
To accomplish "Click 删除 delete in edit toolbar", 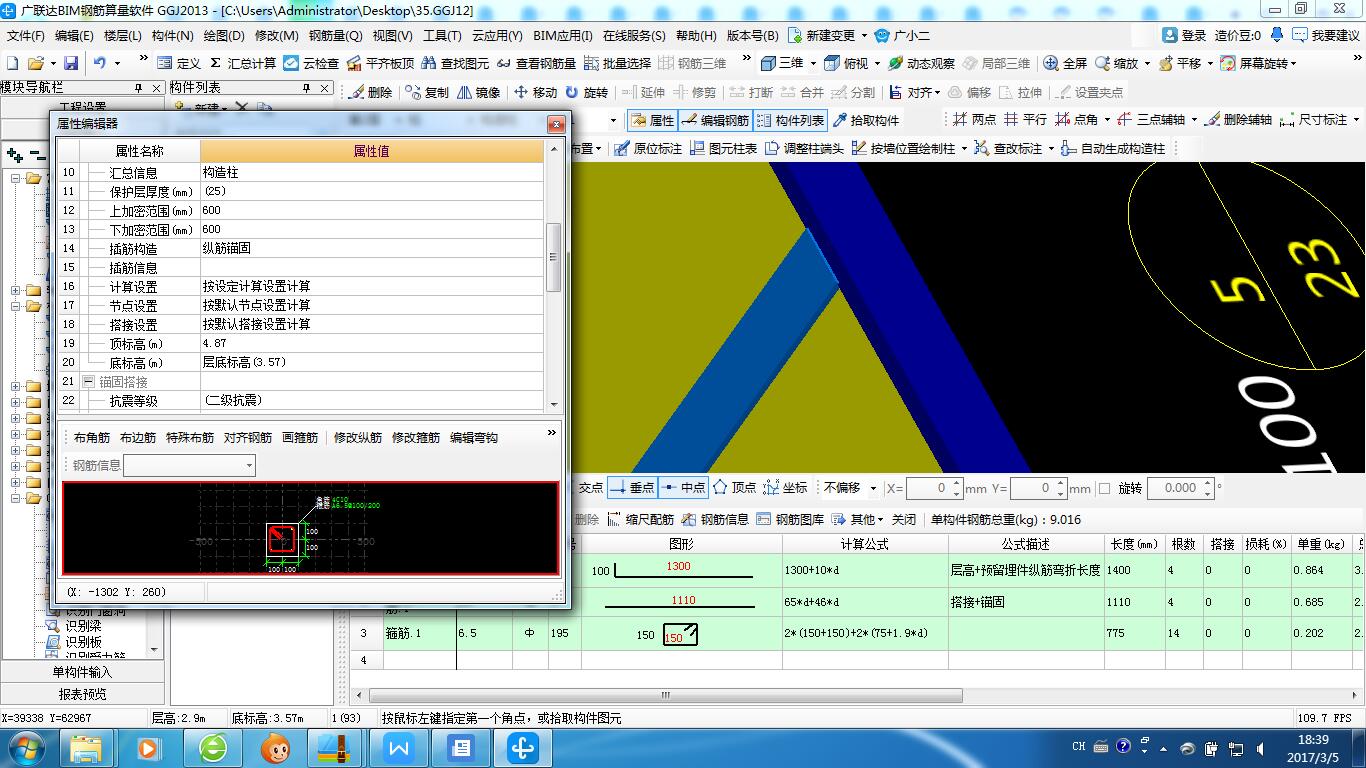I will 370,92.
